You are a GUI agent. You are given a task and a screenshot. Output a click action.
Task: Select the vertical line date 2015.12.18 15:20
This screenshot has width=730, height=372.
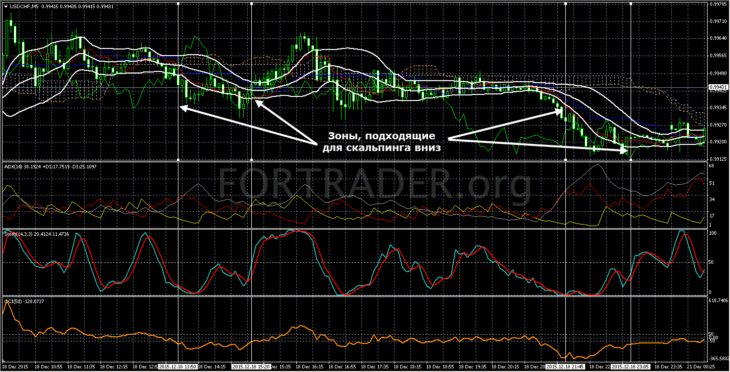tap(251, 367)
